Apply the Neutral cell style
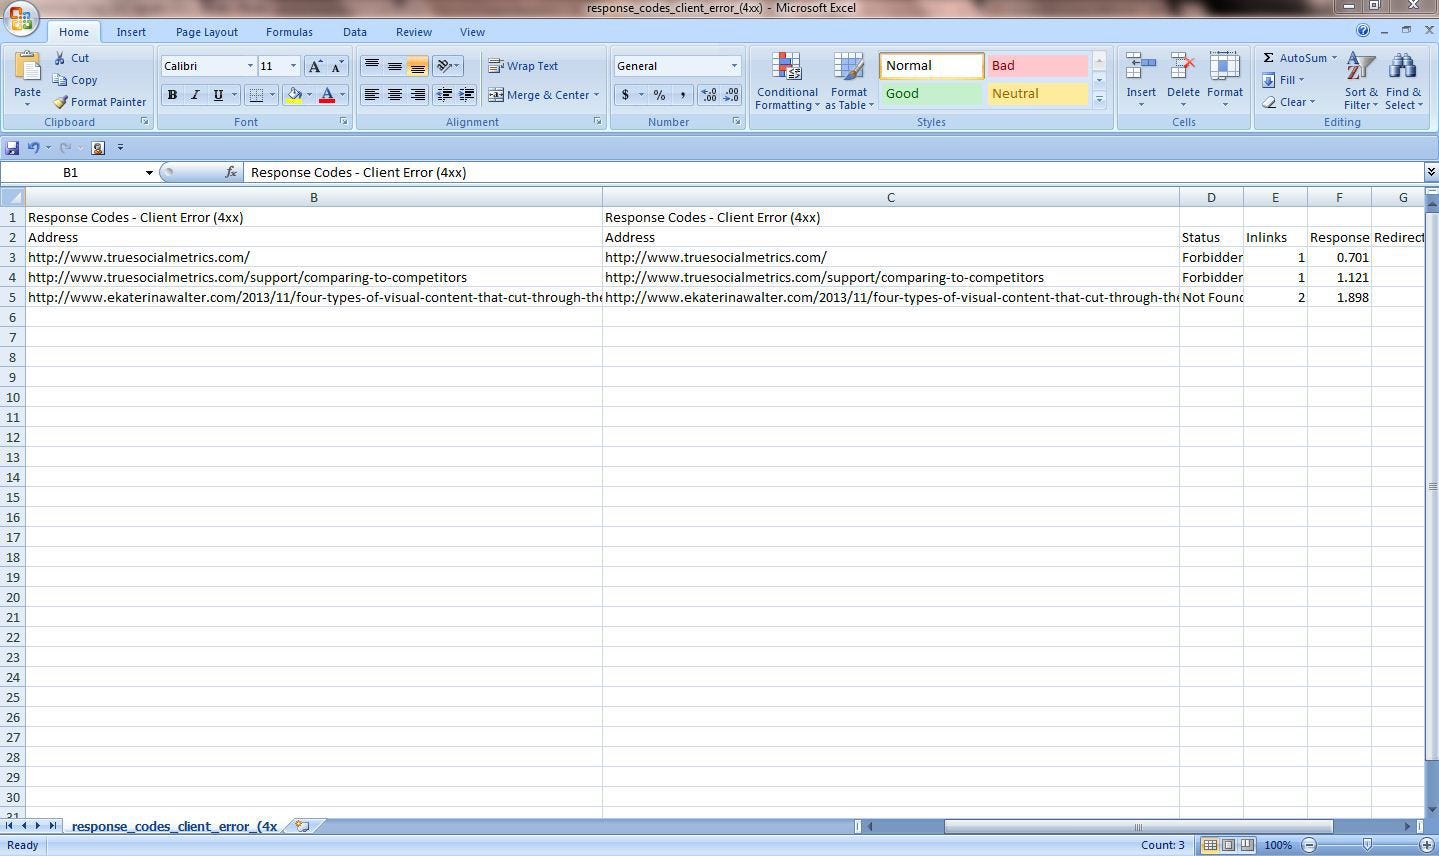Image resolution: width=1439 pixels, height=856 pixels. [x=1037, y=94]
